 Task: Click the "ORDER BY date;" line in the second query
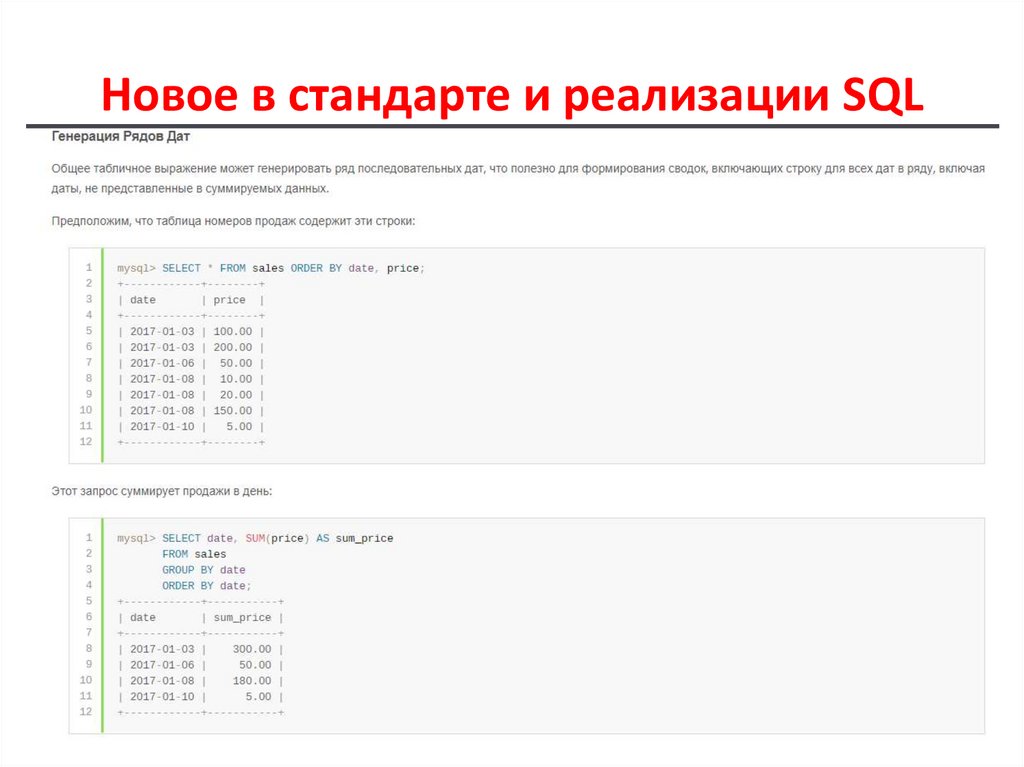[206, 586]
